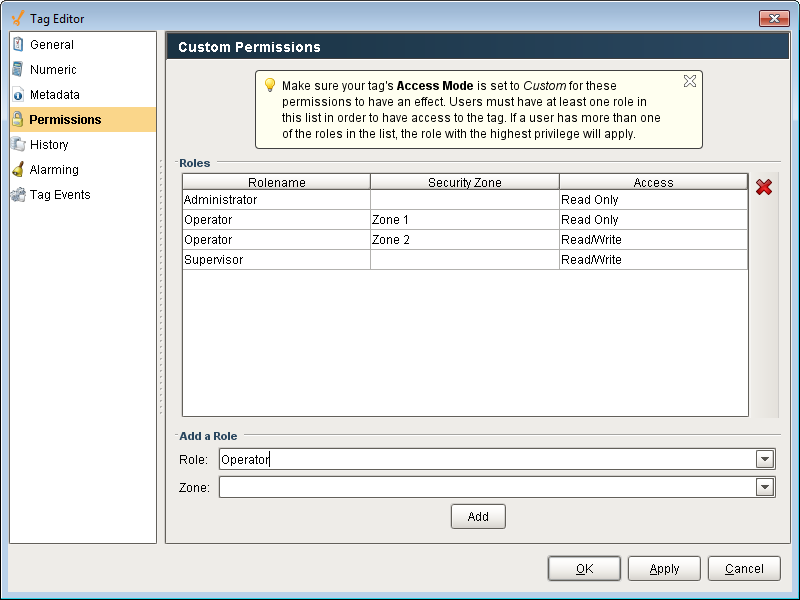The image size is (800, 600).
Task: Confirm changes with the OK button
Action: 584,568
